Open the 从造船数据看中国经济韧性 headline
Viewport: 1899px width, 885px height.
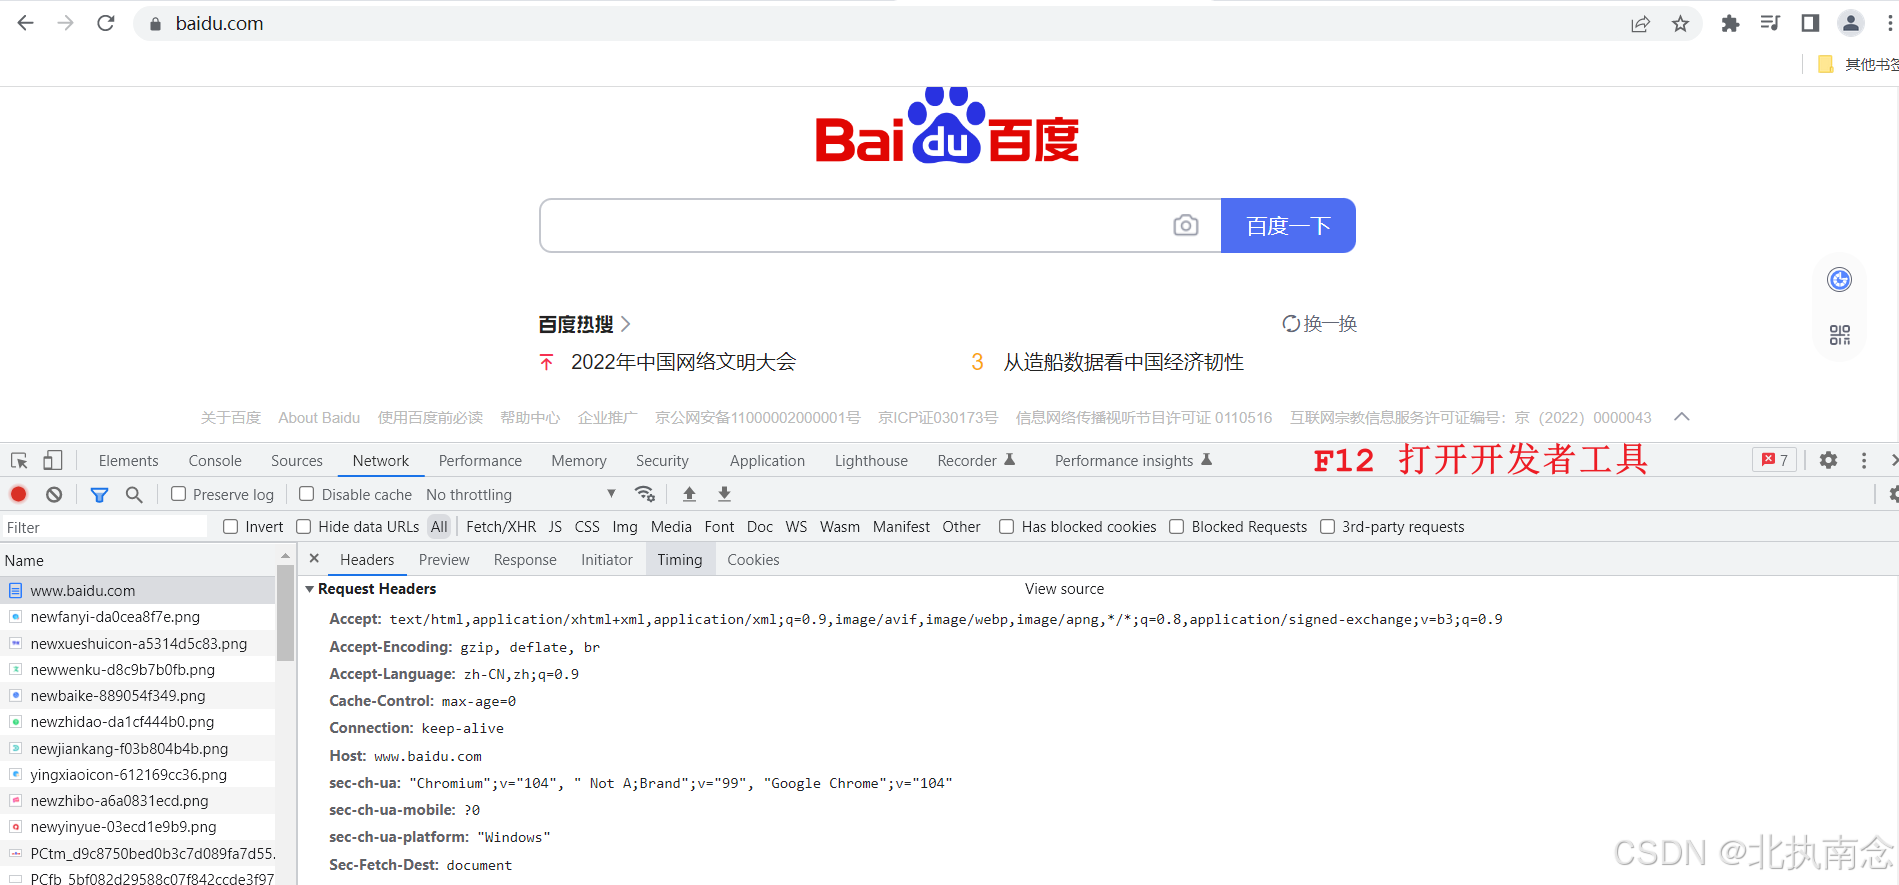coord(1123,362)
